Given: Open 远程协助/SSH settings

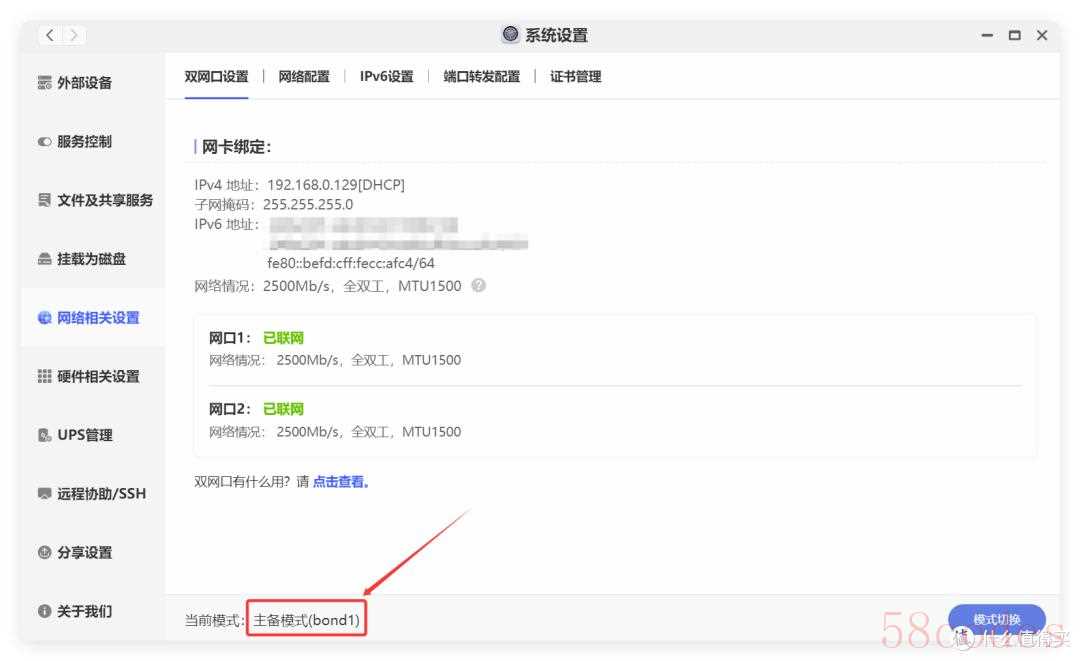Looking at the screenshot, I should 101,494.
